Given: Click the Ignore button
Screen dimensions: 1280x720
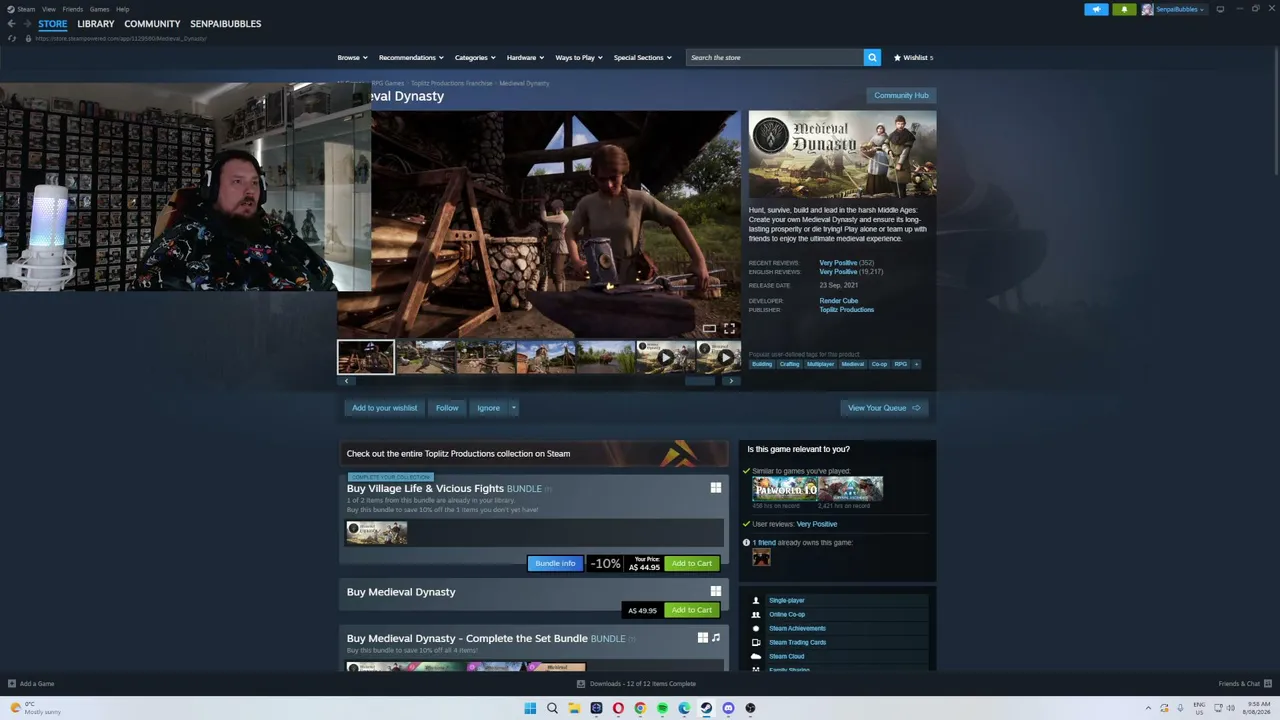Looking at the screenshot, I should 488,408.
